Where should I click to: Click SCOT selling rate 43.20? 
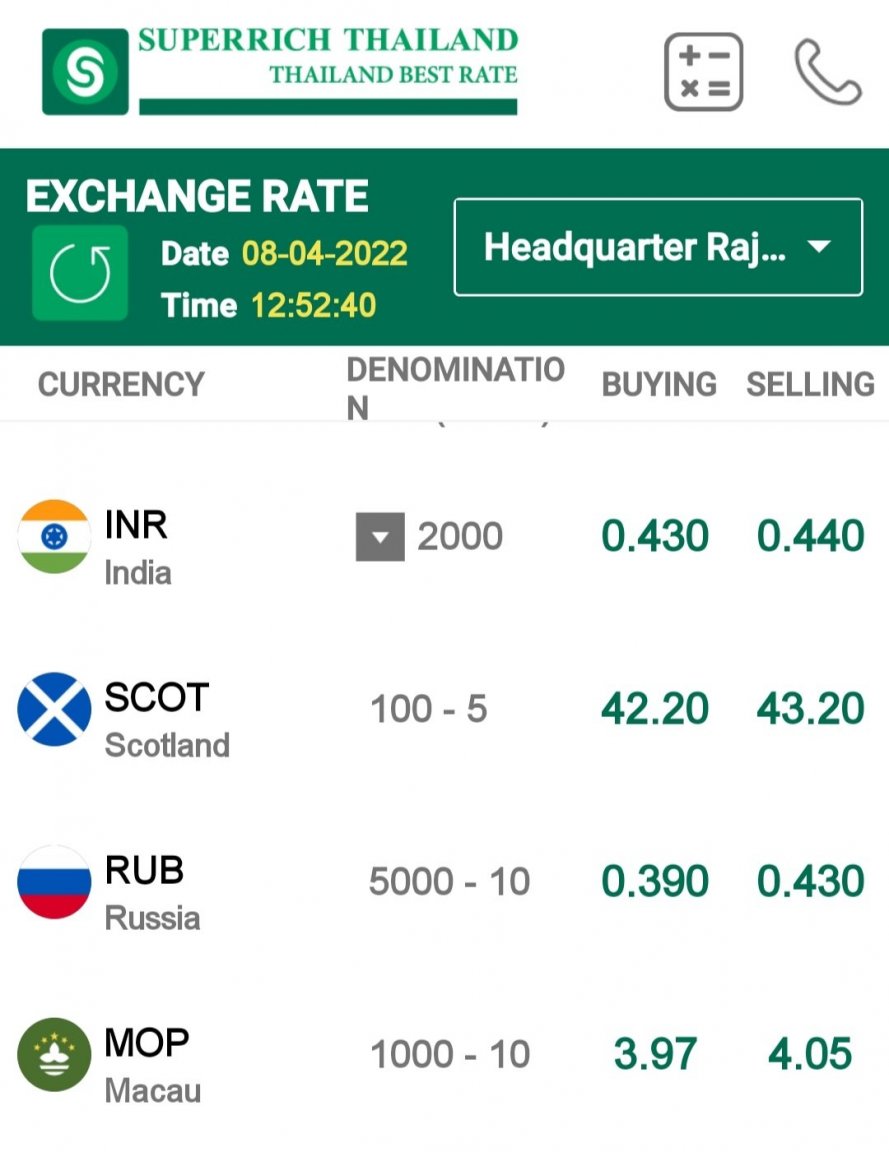pos(810,709)
